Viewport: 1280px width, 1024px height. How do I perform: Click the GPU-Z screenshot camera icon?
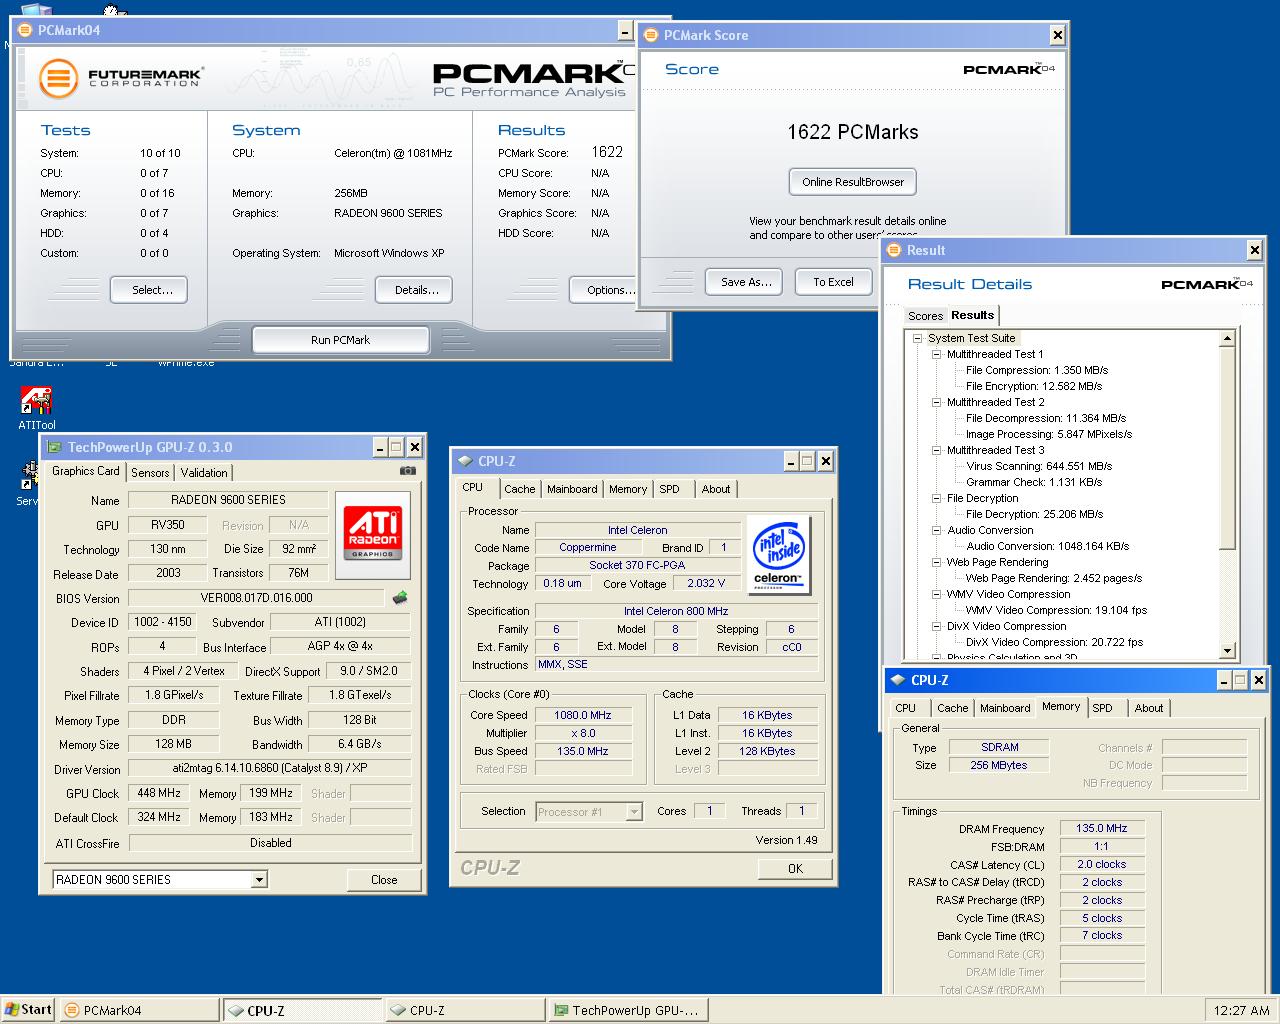click(408, 471)
